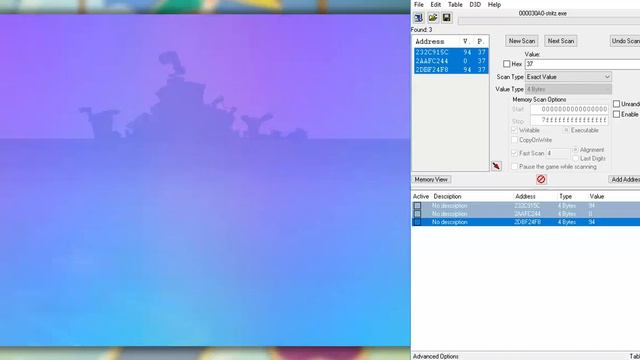The image size is (640, 360).
Task: Toggle the Writable checkbox
Action: (x=514, y=130)
